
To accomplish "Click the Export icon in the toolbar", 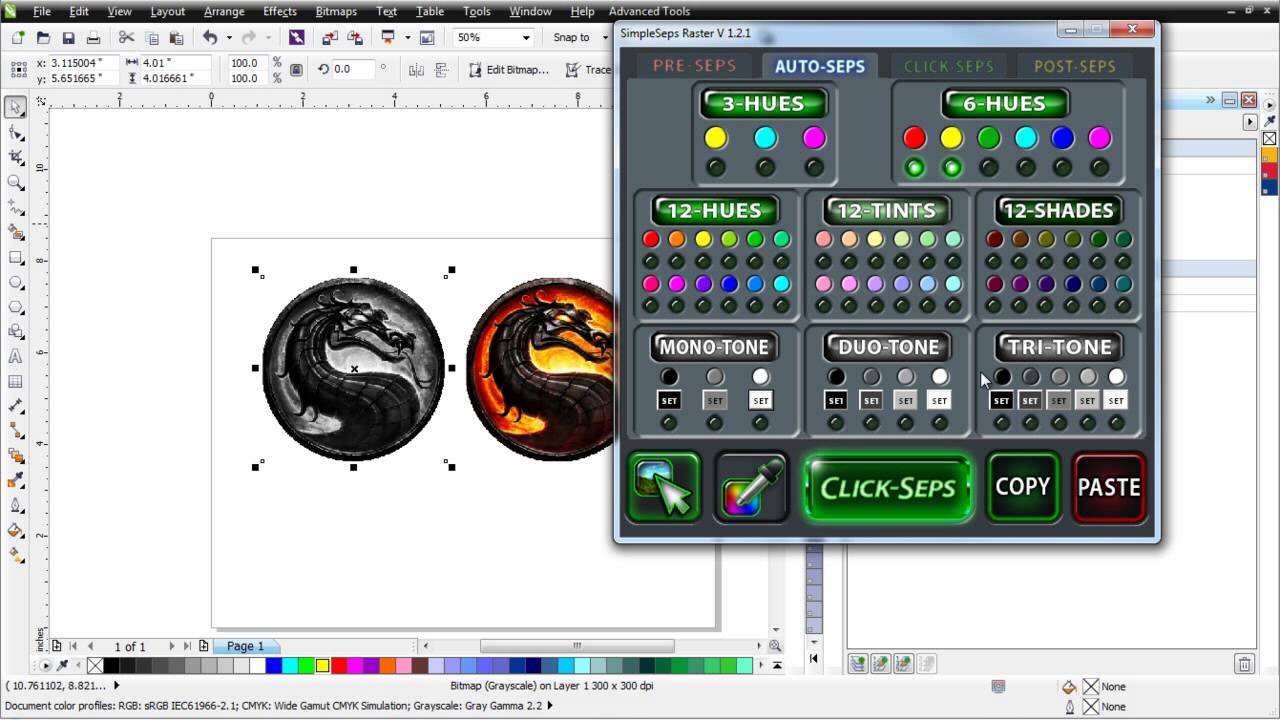I will tap(355, 38).
